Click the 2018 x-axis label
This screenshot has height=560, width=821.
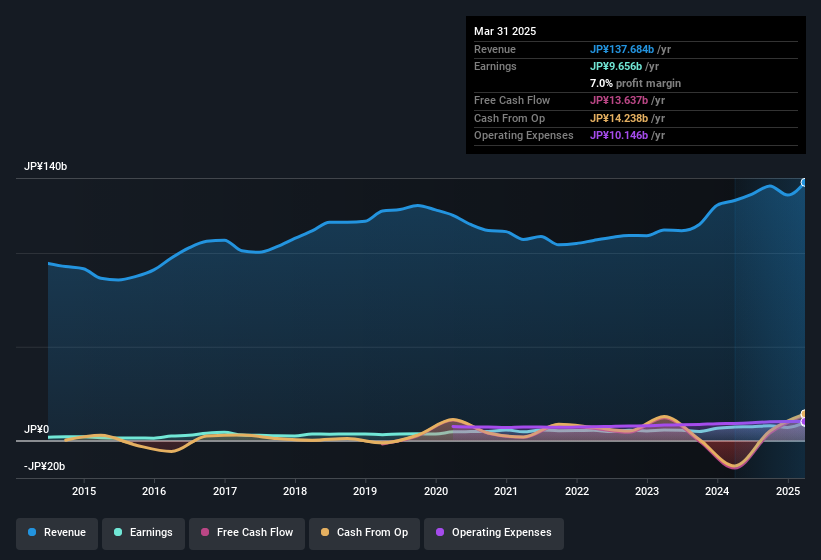click(295, 491)
